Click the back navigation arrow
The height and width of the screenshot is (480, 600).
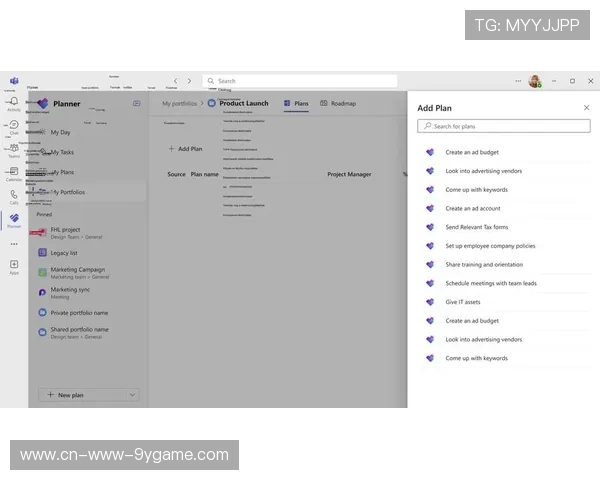[176, 81]
